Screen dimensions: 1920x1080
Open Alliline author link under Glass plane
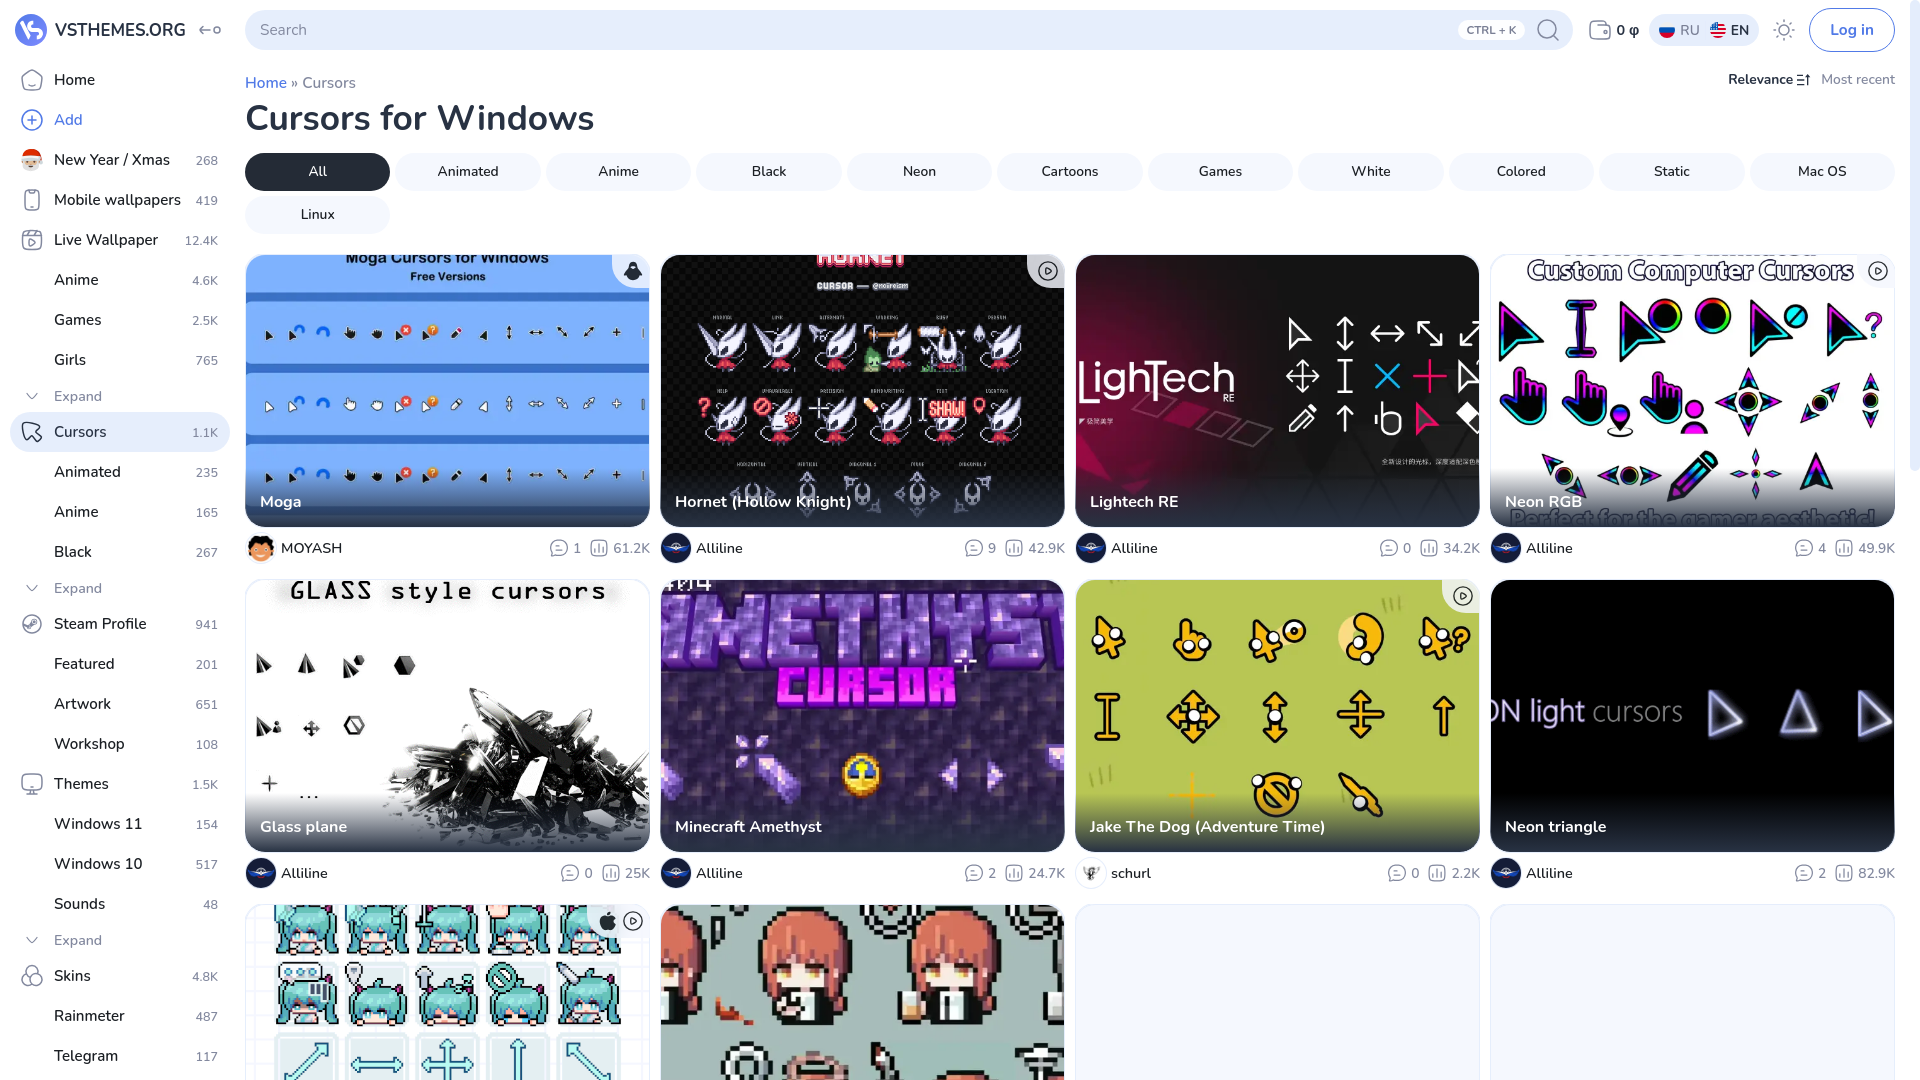click(304, 873)
